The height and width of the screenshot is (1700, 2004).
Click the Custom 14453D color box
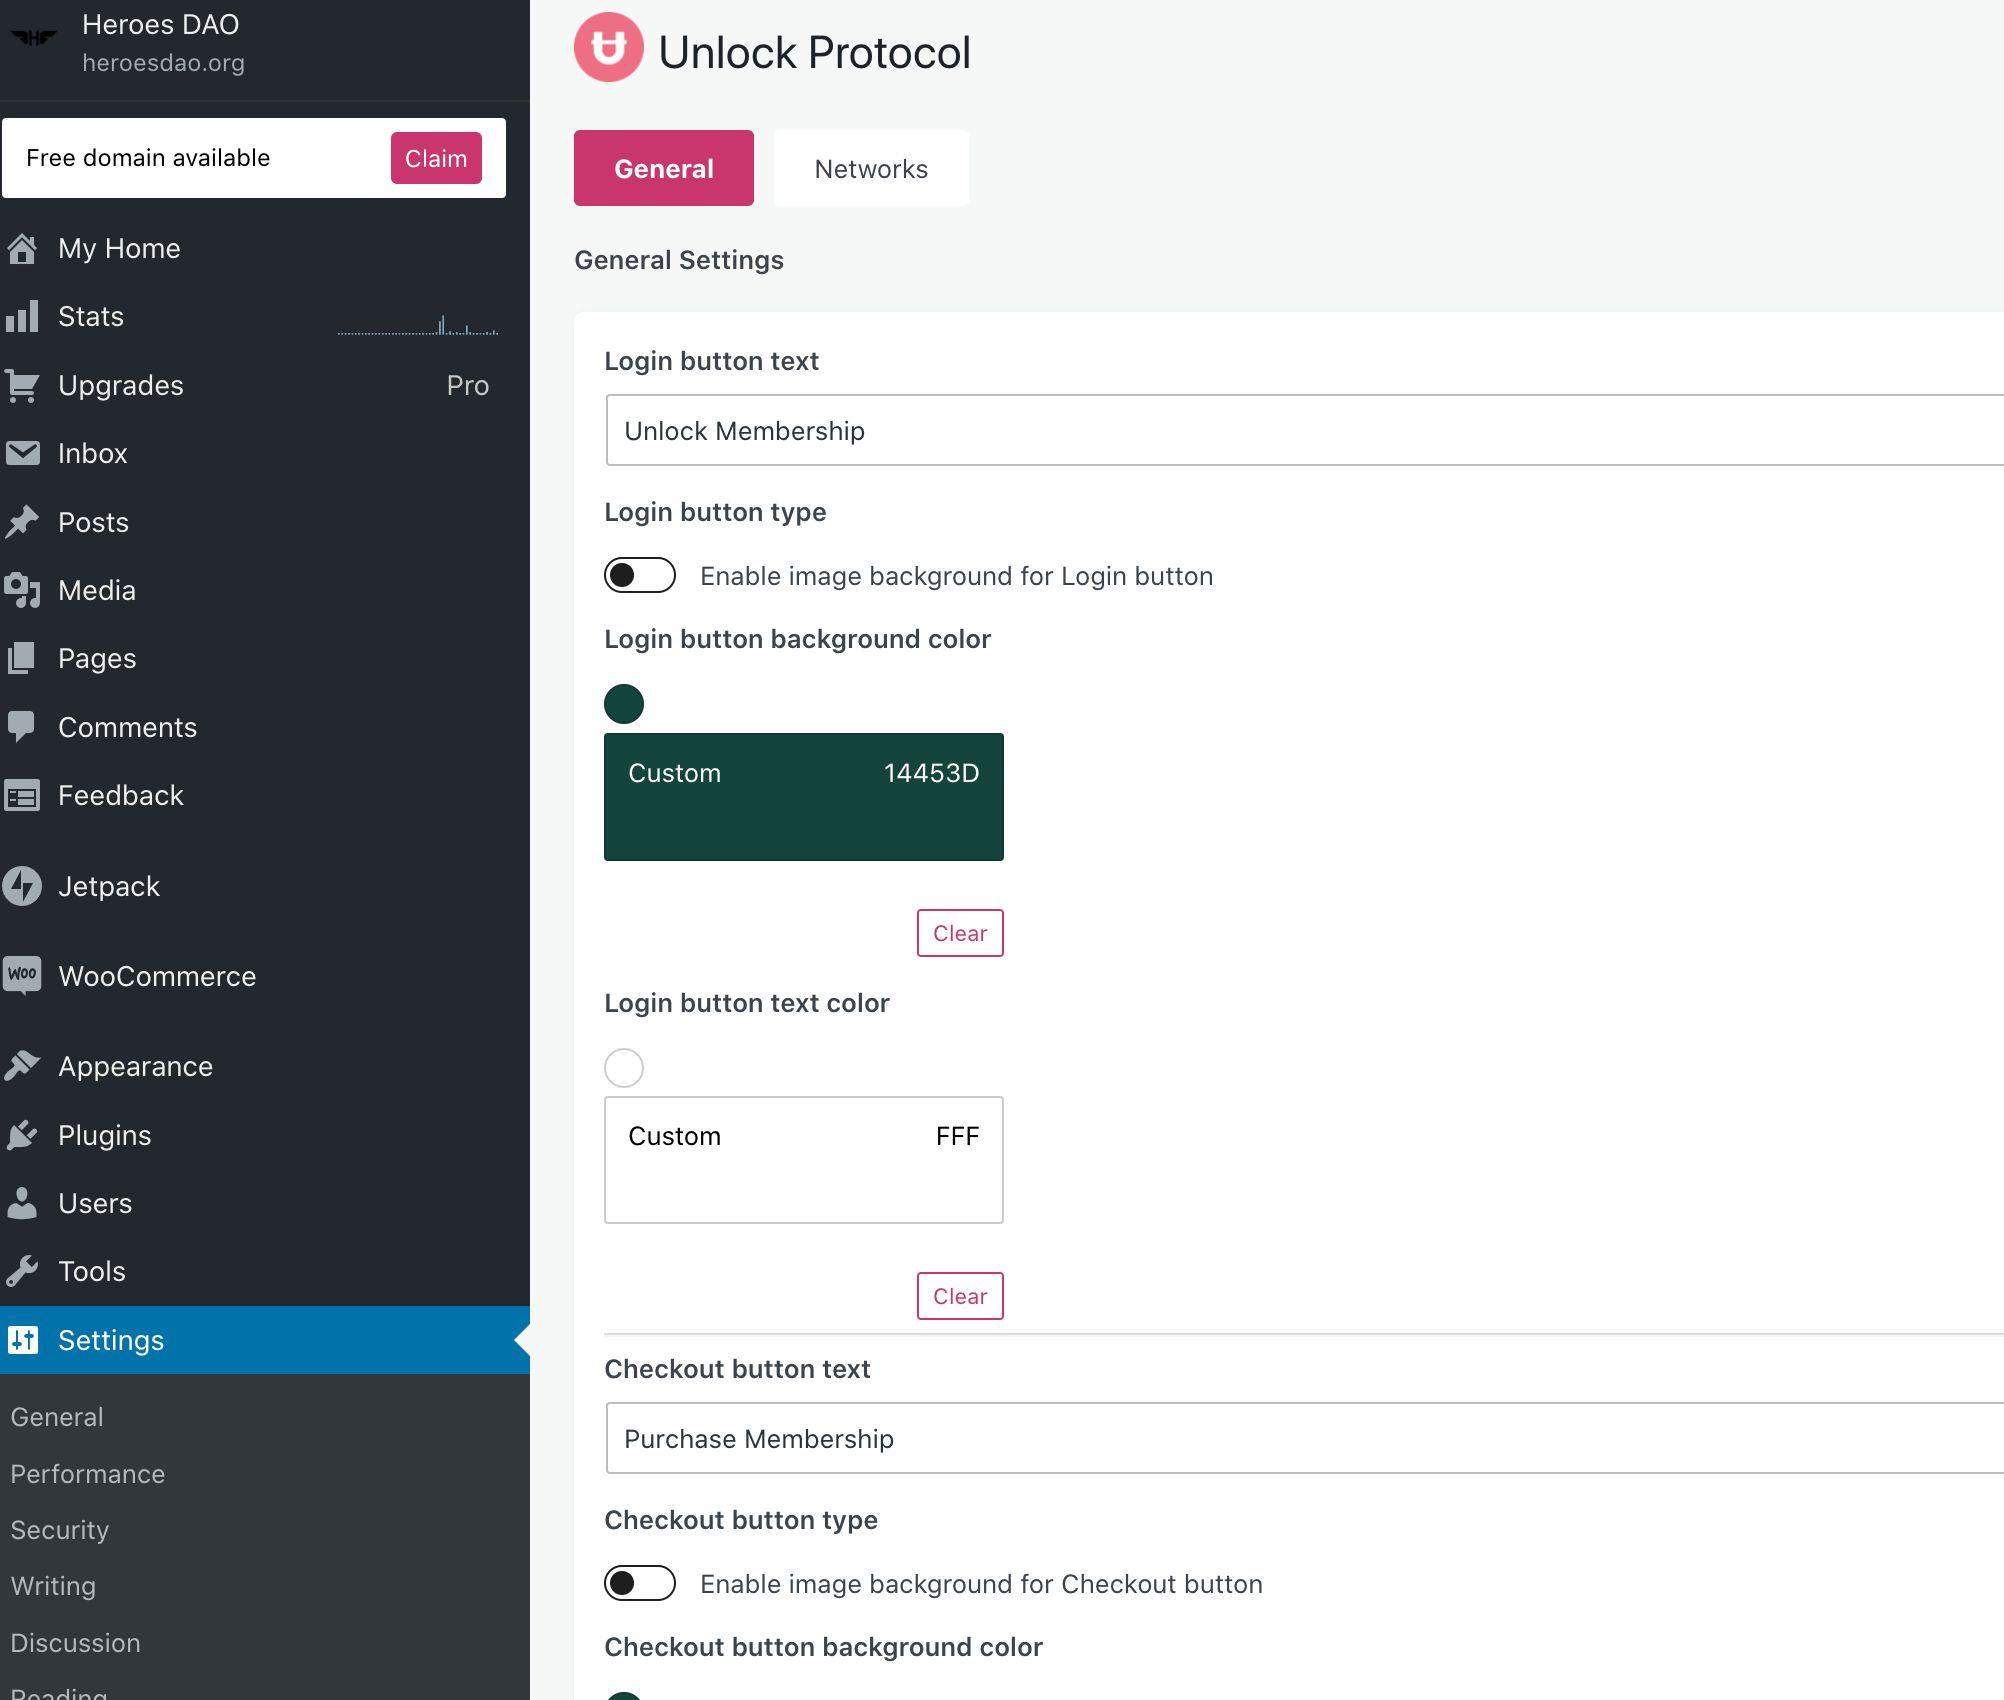(804, 797)
